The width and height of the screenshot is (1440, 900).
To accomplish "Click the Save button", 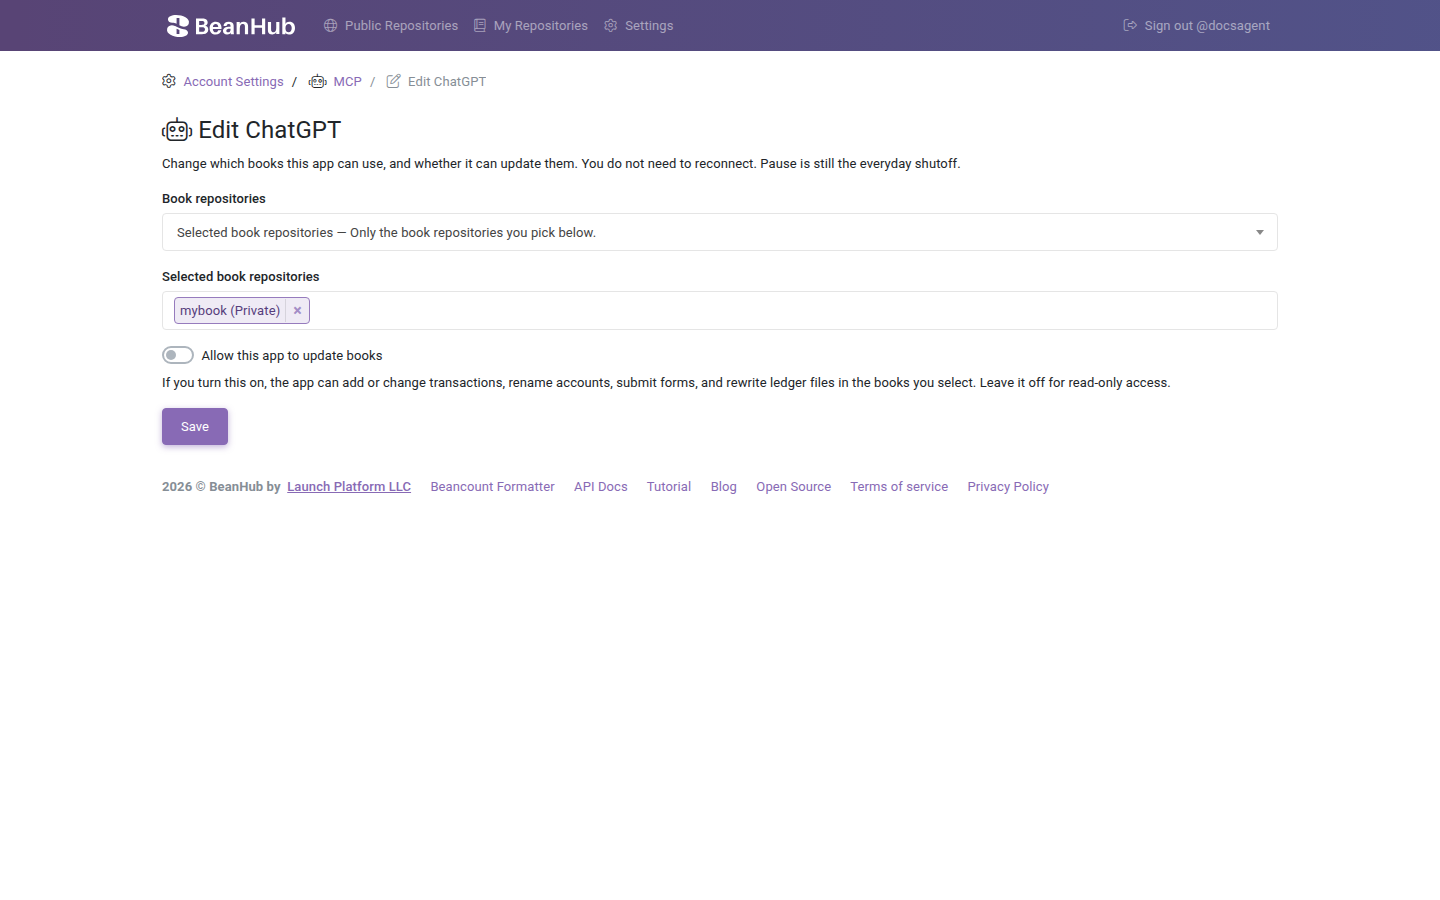I will click(195, 426).
